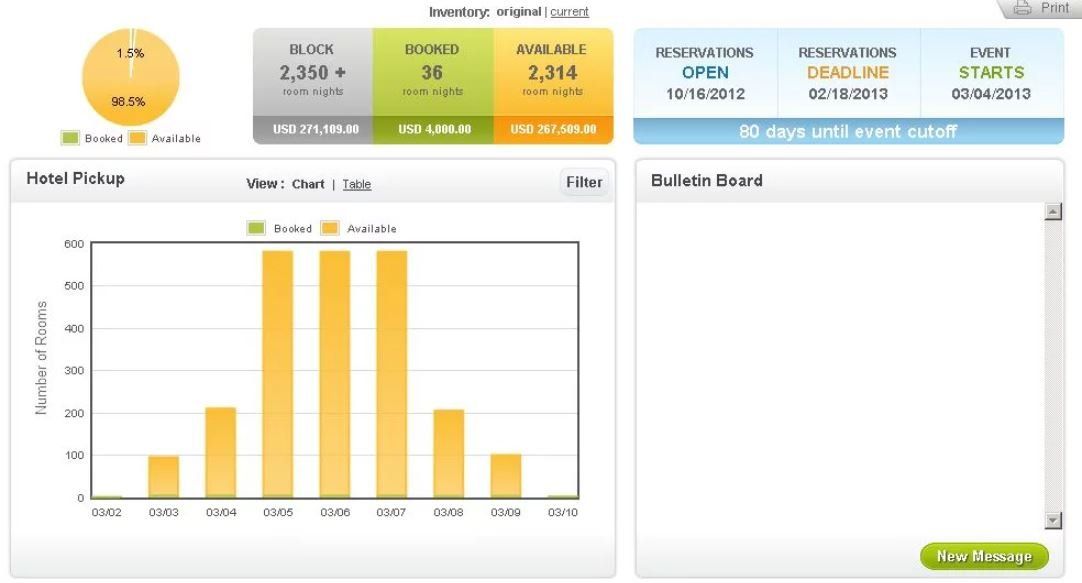Create a New Message on Bulletin Board
This screenshot has height=583, width=1082.
tap(984, 556)
